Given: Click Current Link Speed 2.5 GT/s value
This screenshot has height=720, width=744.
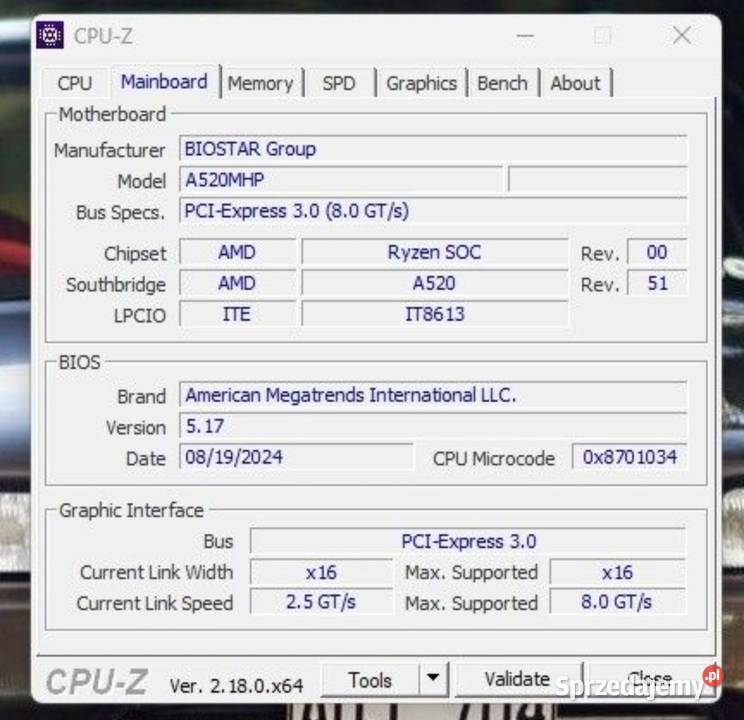Looking at the screenshot, I should (x=321, y=602).
